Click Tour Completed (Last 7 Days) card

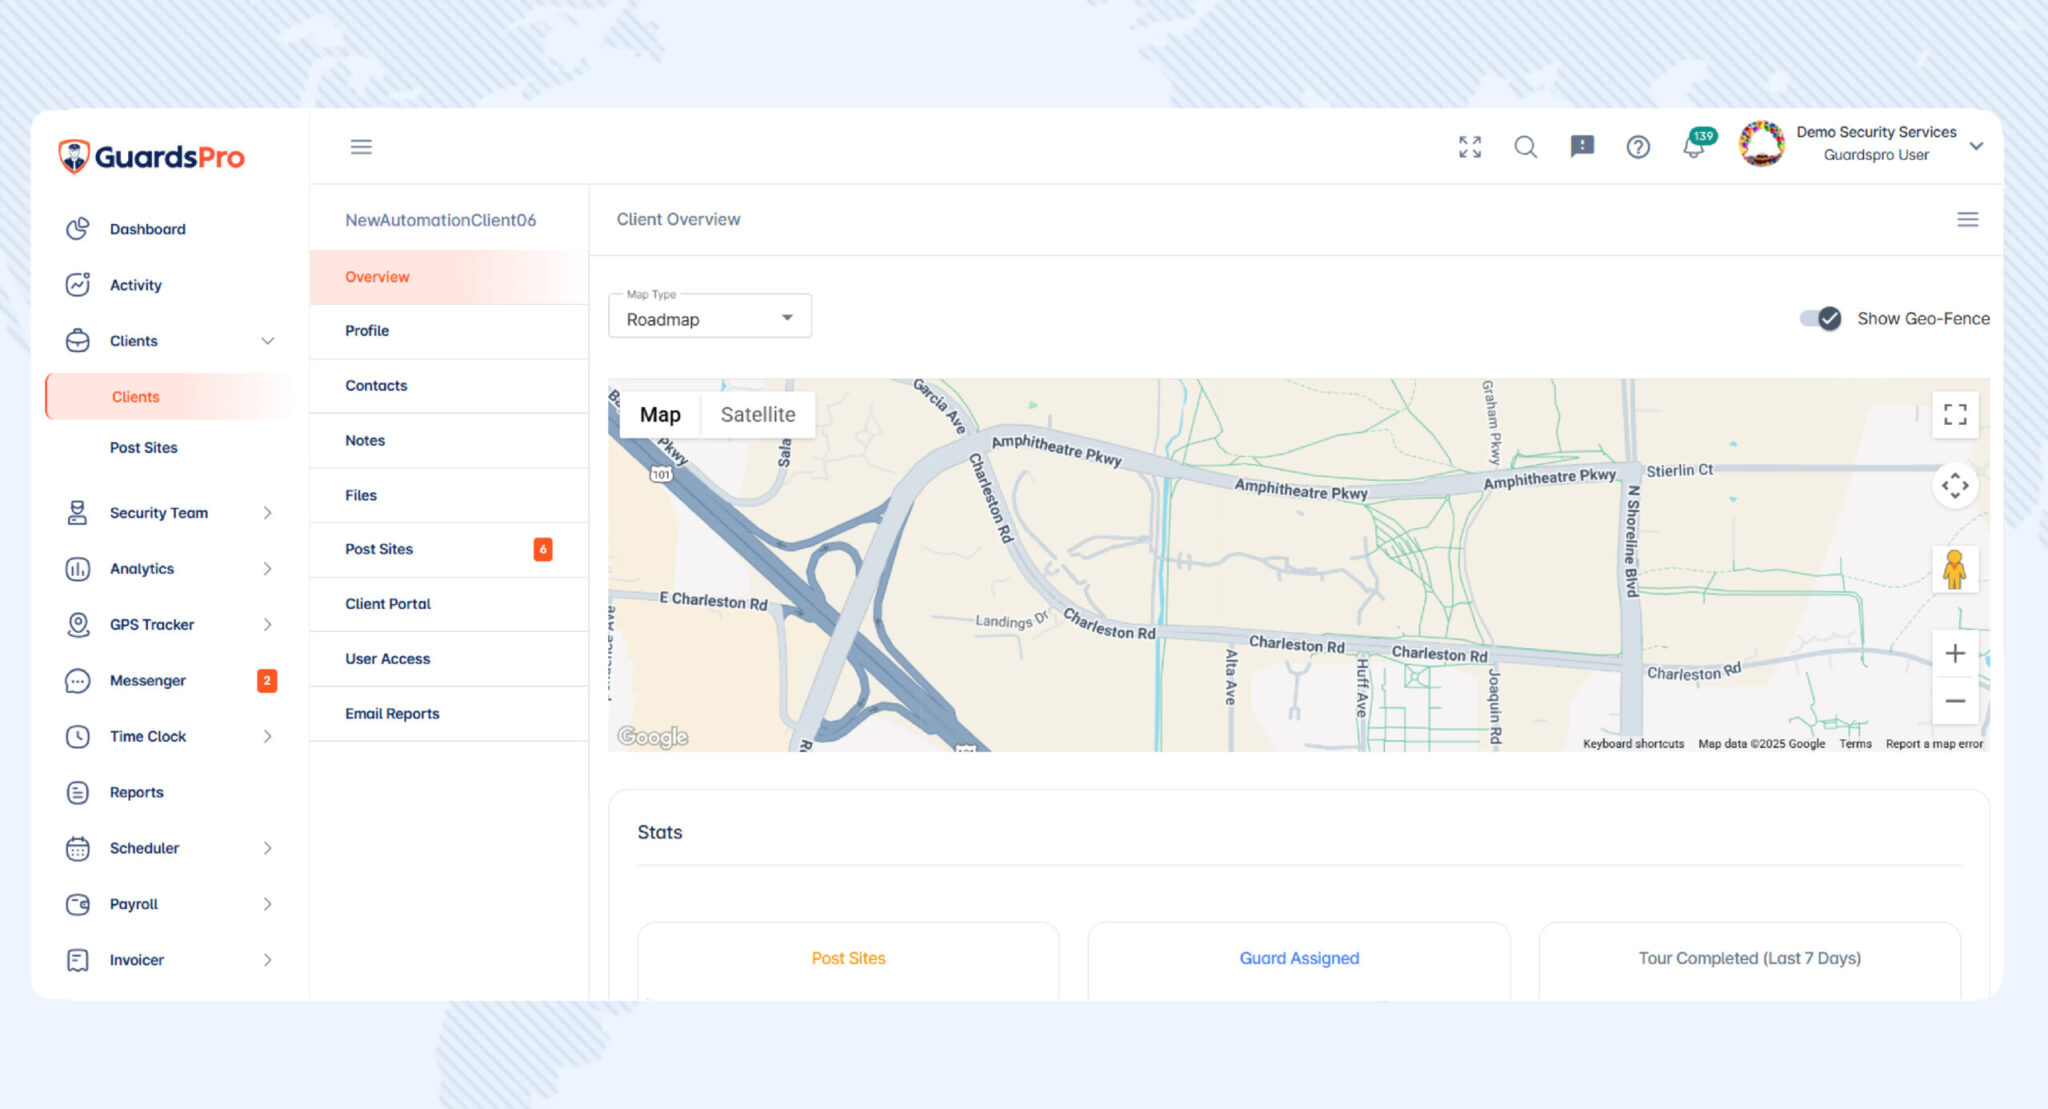click(1749, 960)
